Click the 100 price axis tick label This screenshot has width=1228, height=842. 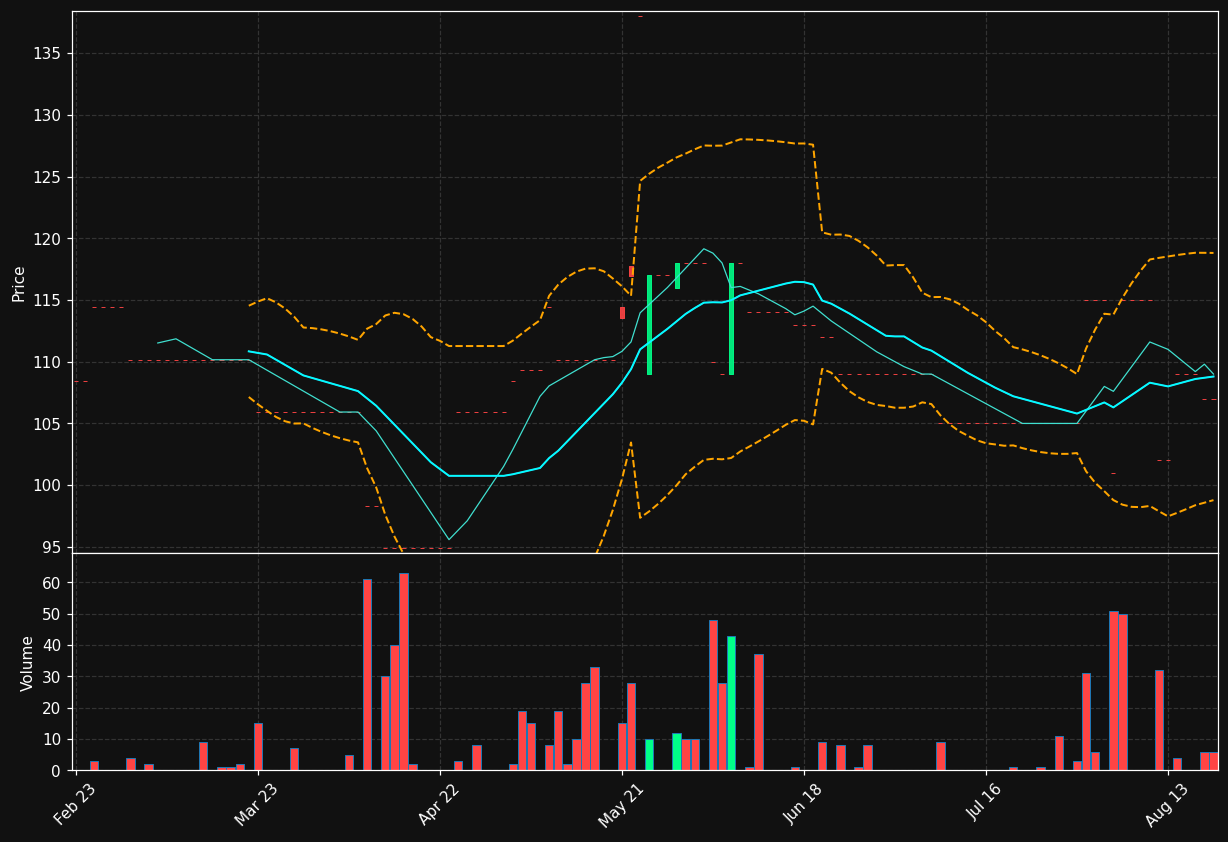point(48,486)
